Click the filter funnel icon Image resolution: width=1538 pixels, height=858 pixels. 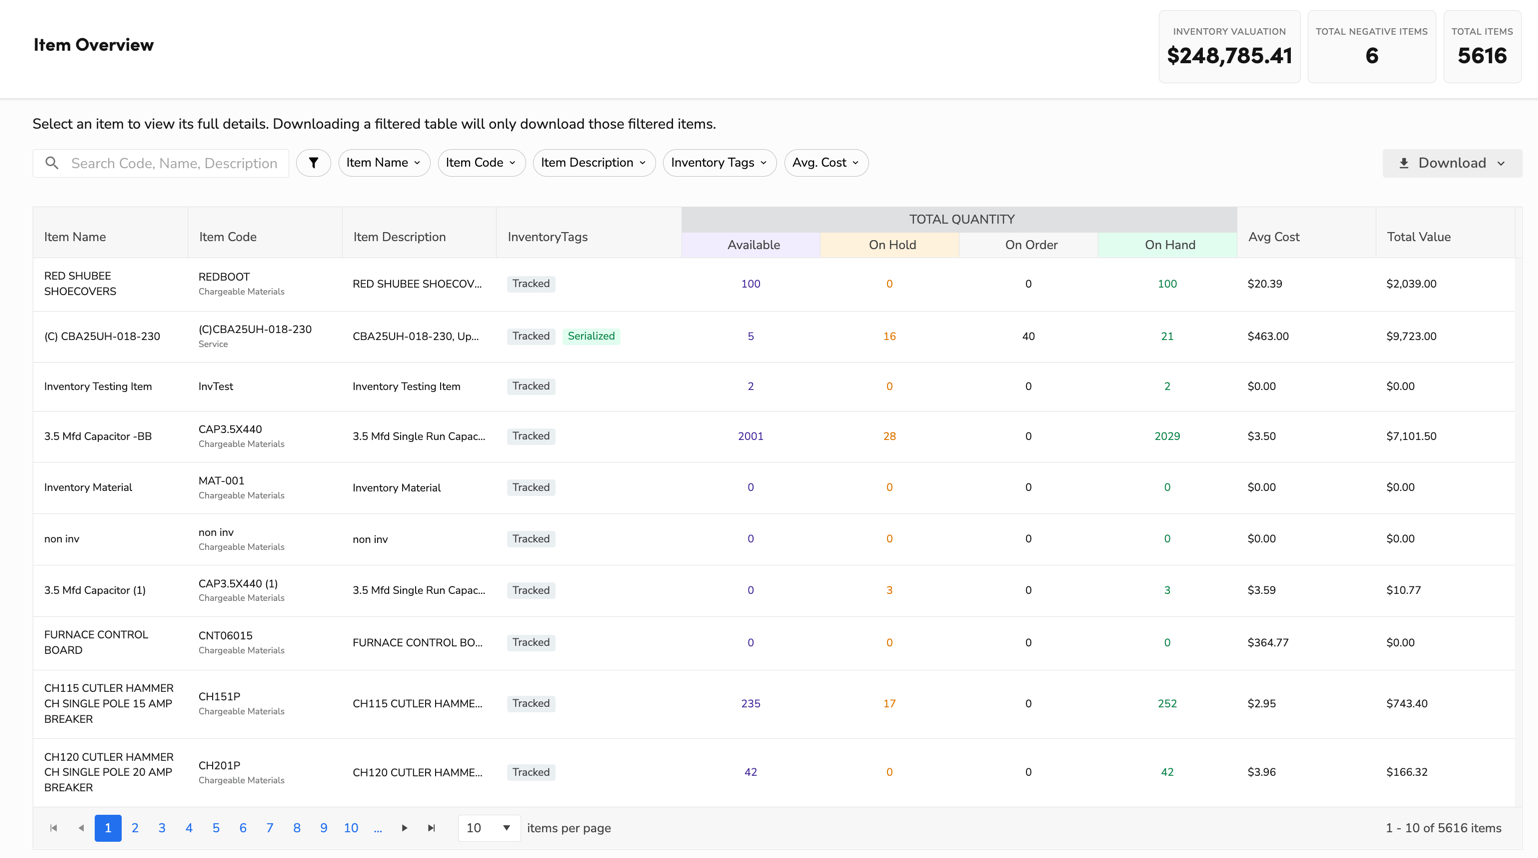pos(313,163)
